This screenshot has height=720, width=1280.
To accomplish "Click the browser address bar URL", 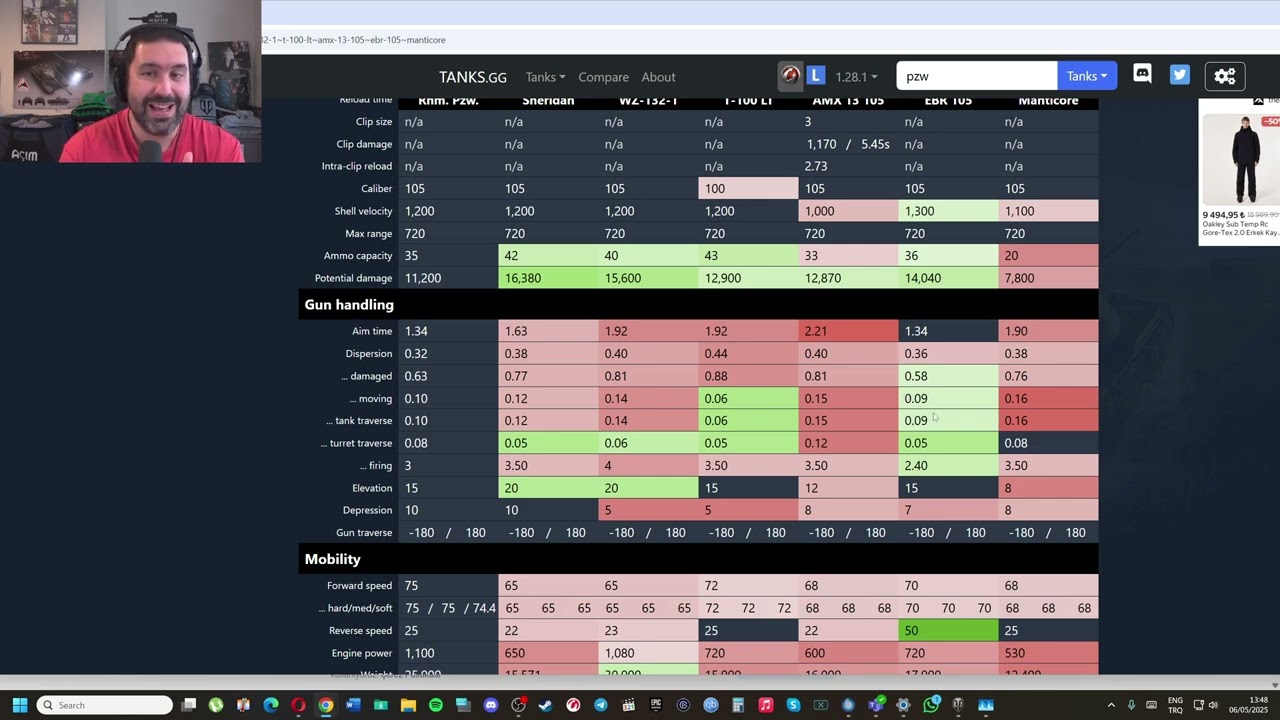I will [354, 40].
